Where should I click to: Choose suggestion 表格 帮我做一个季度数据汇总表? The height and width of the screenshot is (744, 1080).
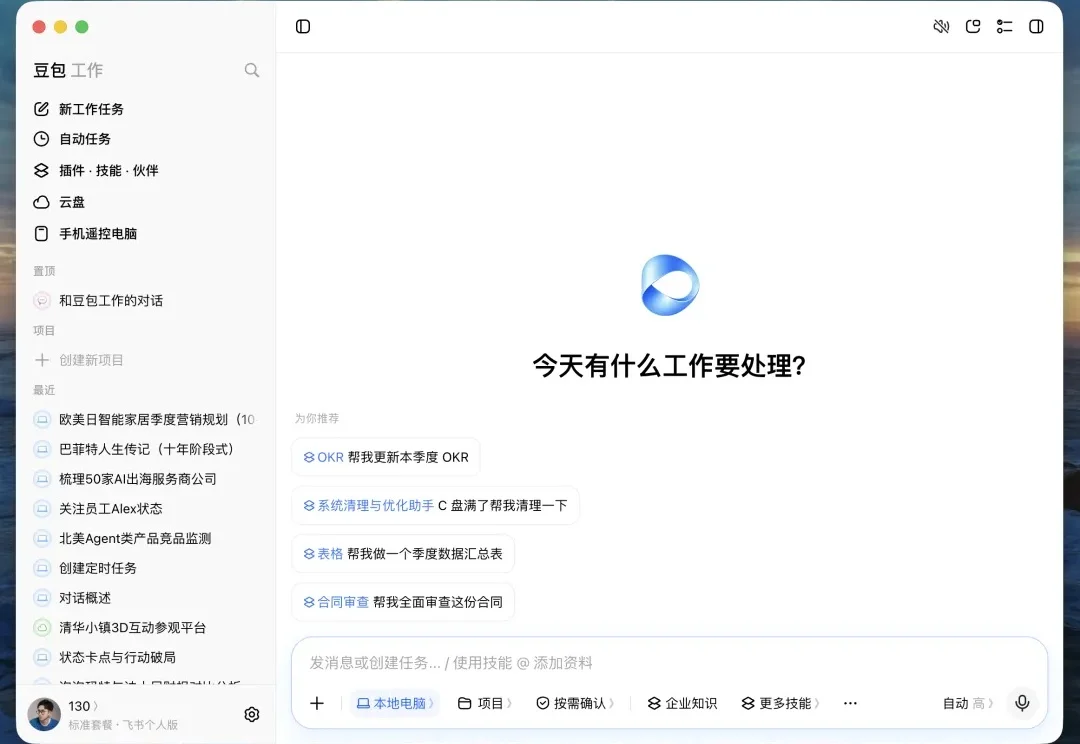tap(403, 554)
